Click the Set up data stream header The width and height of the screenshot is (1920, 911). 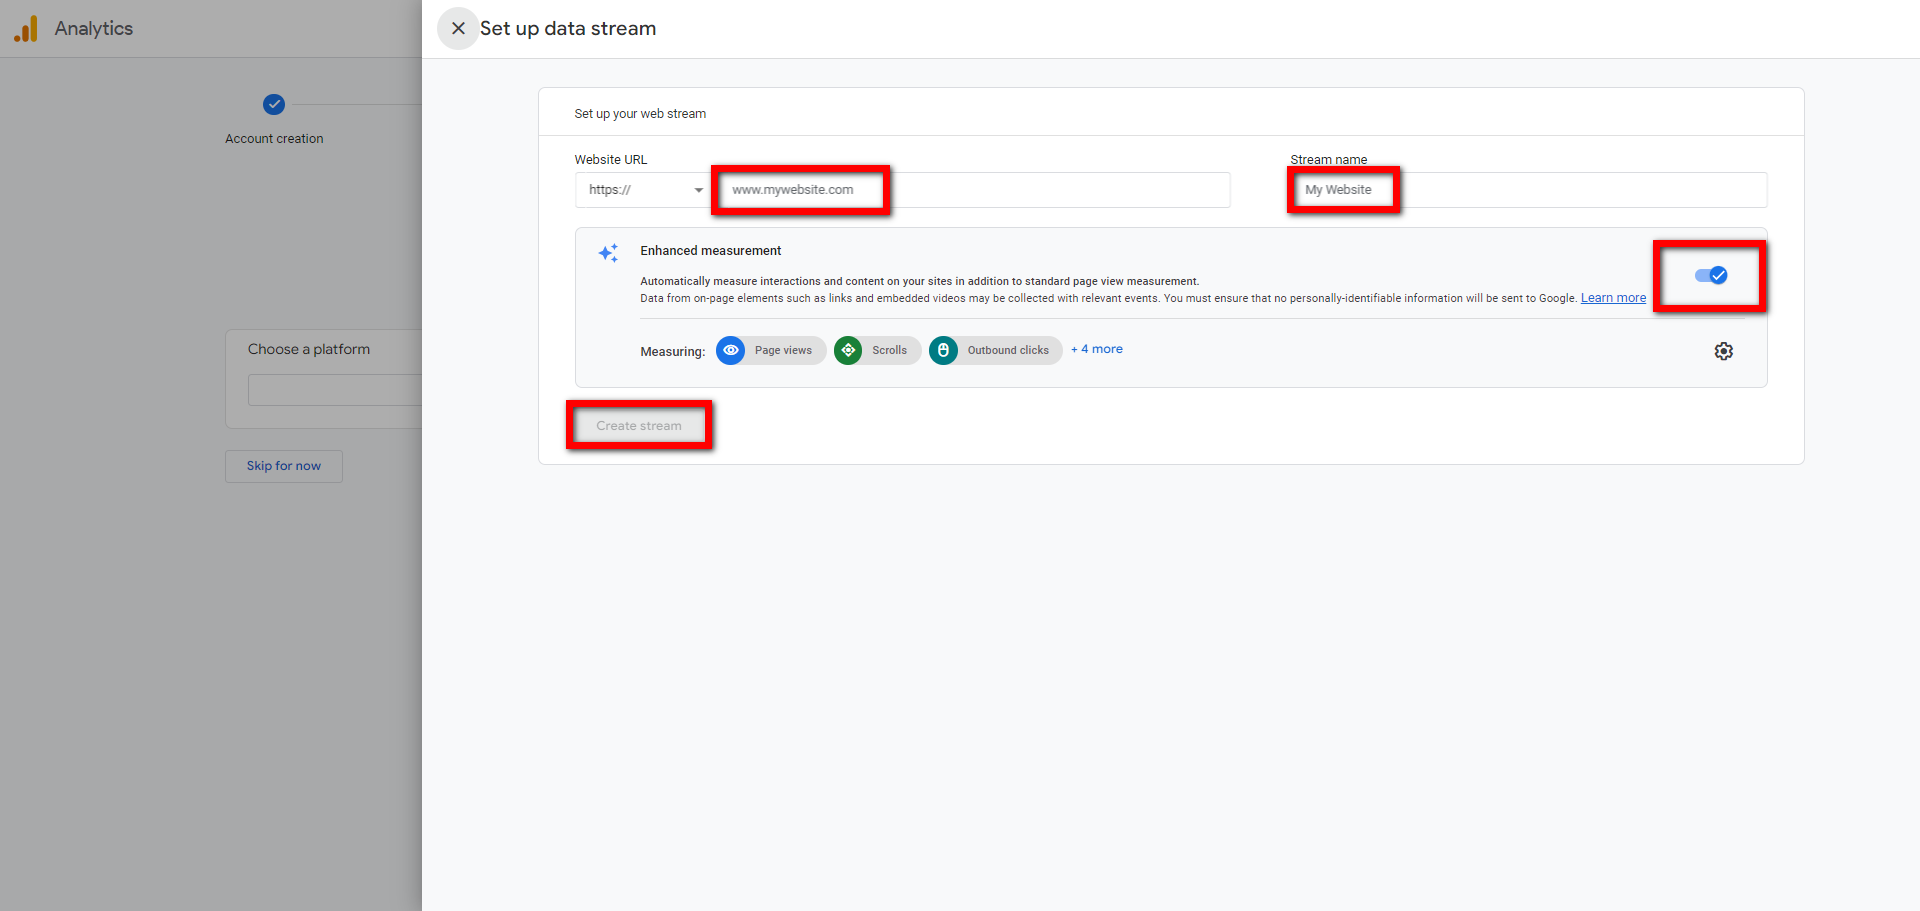pos(567,28)
